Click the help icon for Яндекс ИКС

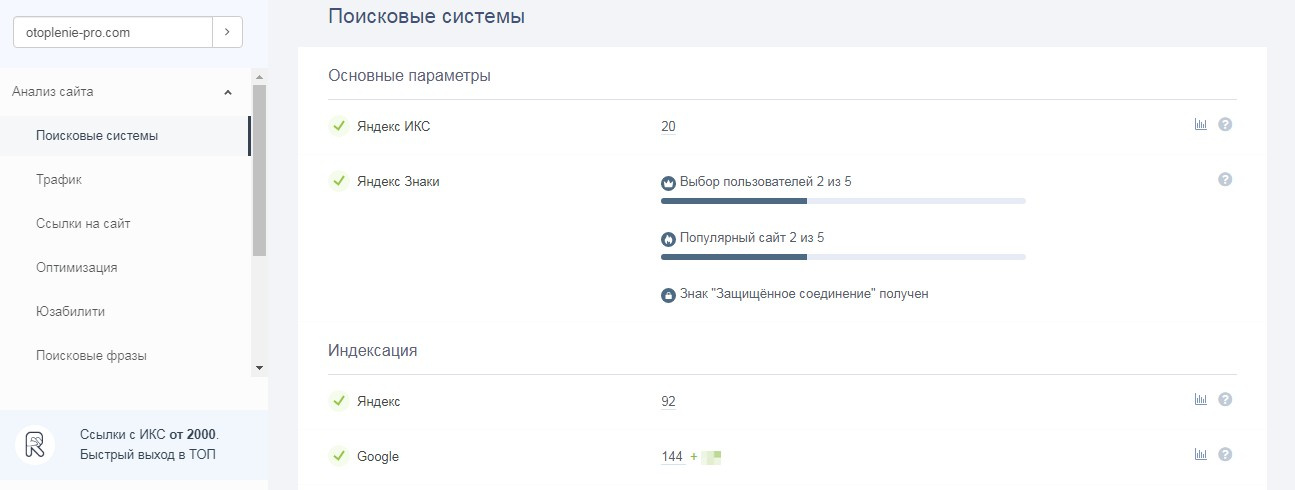pyautogui.click(x=1225, y=125)
